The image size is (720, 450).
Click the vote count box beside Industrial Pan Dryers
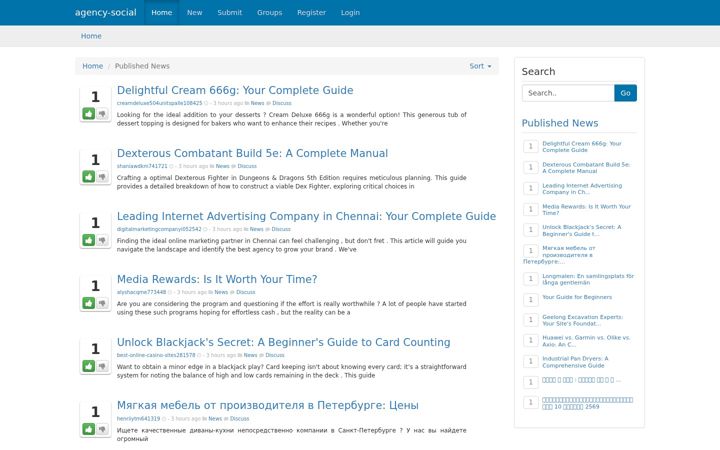(531, 361)
